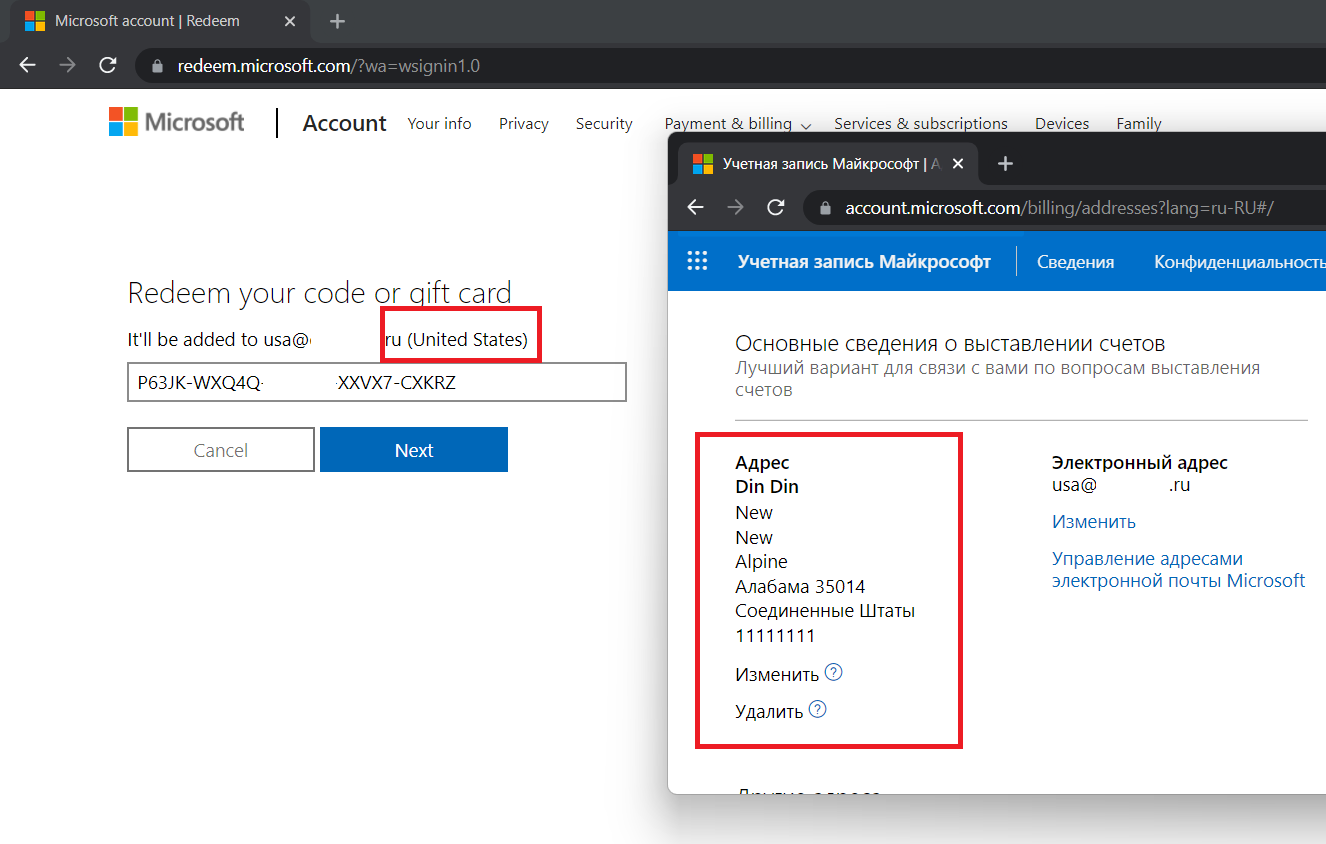Go to Your info menu item
The height and width of the screenshot is (844, 1326).
click(x=439, y=123)
